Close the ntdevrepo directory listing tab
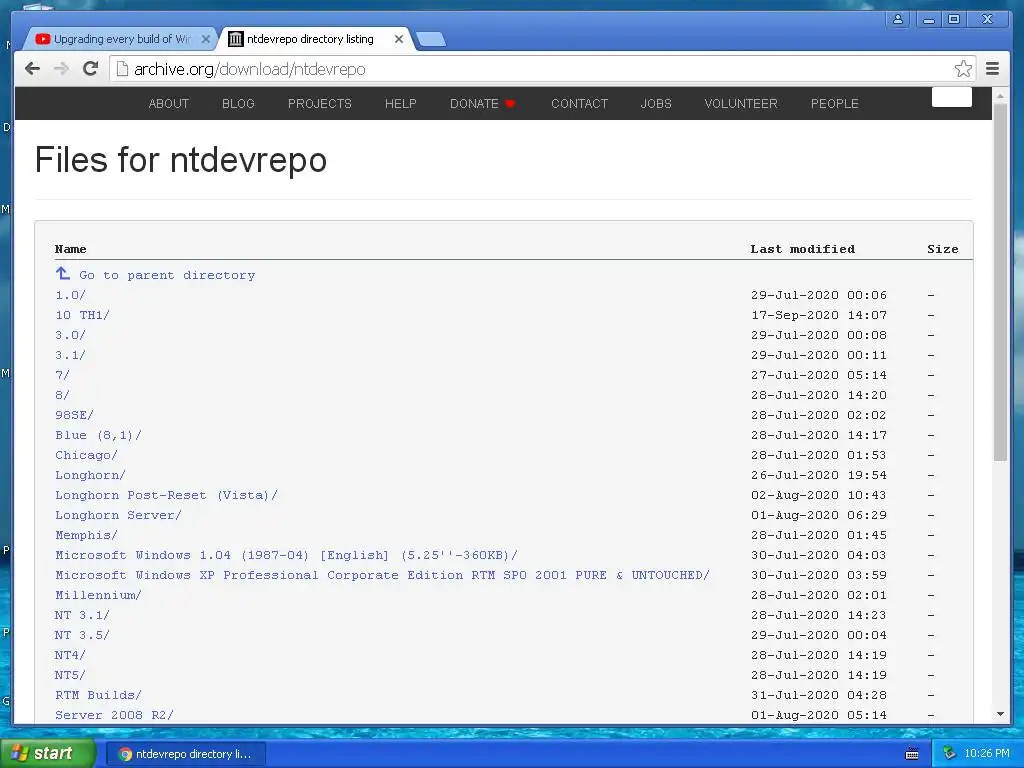Image resolution: width=1024 pixels, height=768 pixels. click(x=399, y=39)
